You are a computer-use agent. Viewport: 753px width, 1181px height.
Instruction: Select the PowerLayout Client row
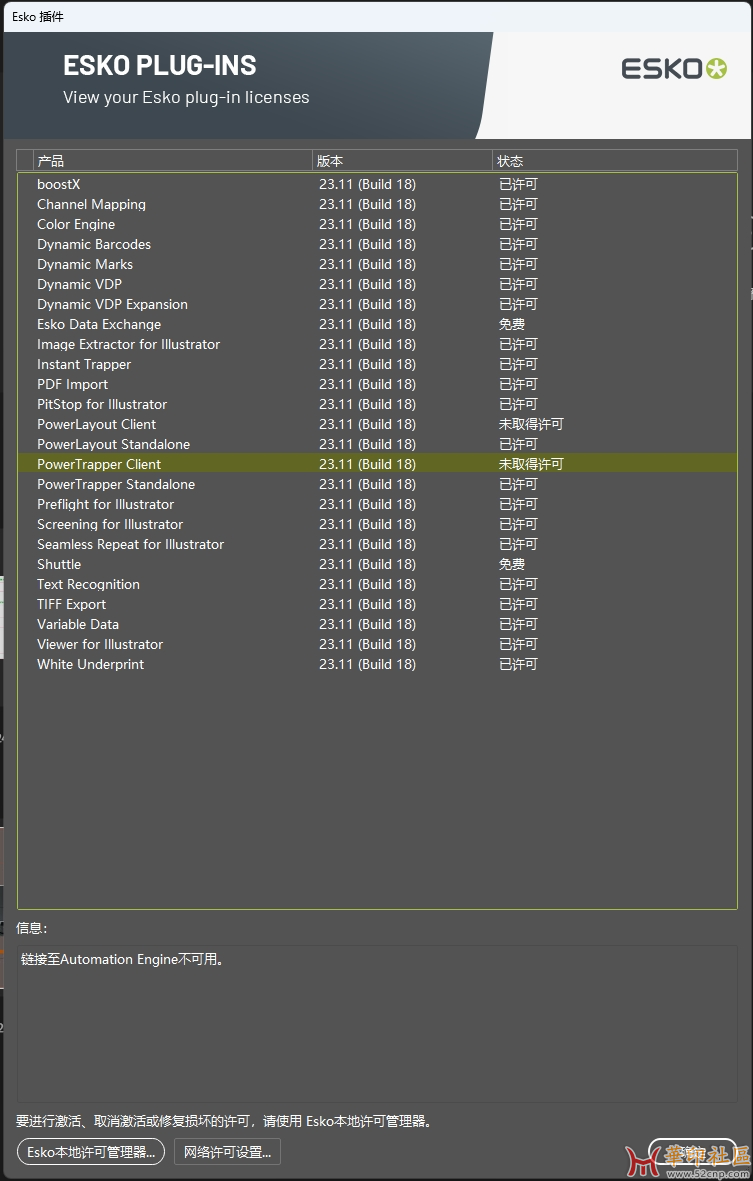(377, 423)
